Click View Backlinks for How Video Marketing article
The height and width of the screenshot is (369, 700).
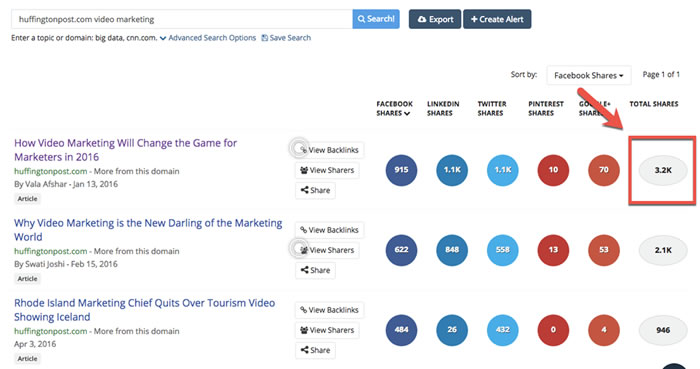click(x=329, y=150)
